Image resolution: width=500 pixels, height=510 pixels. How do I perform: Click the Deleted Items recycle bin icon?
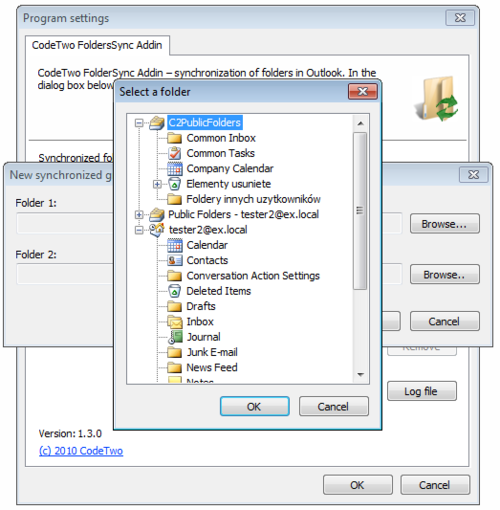pyautogui.click(x=175, y=291)
